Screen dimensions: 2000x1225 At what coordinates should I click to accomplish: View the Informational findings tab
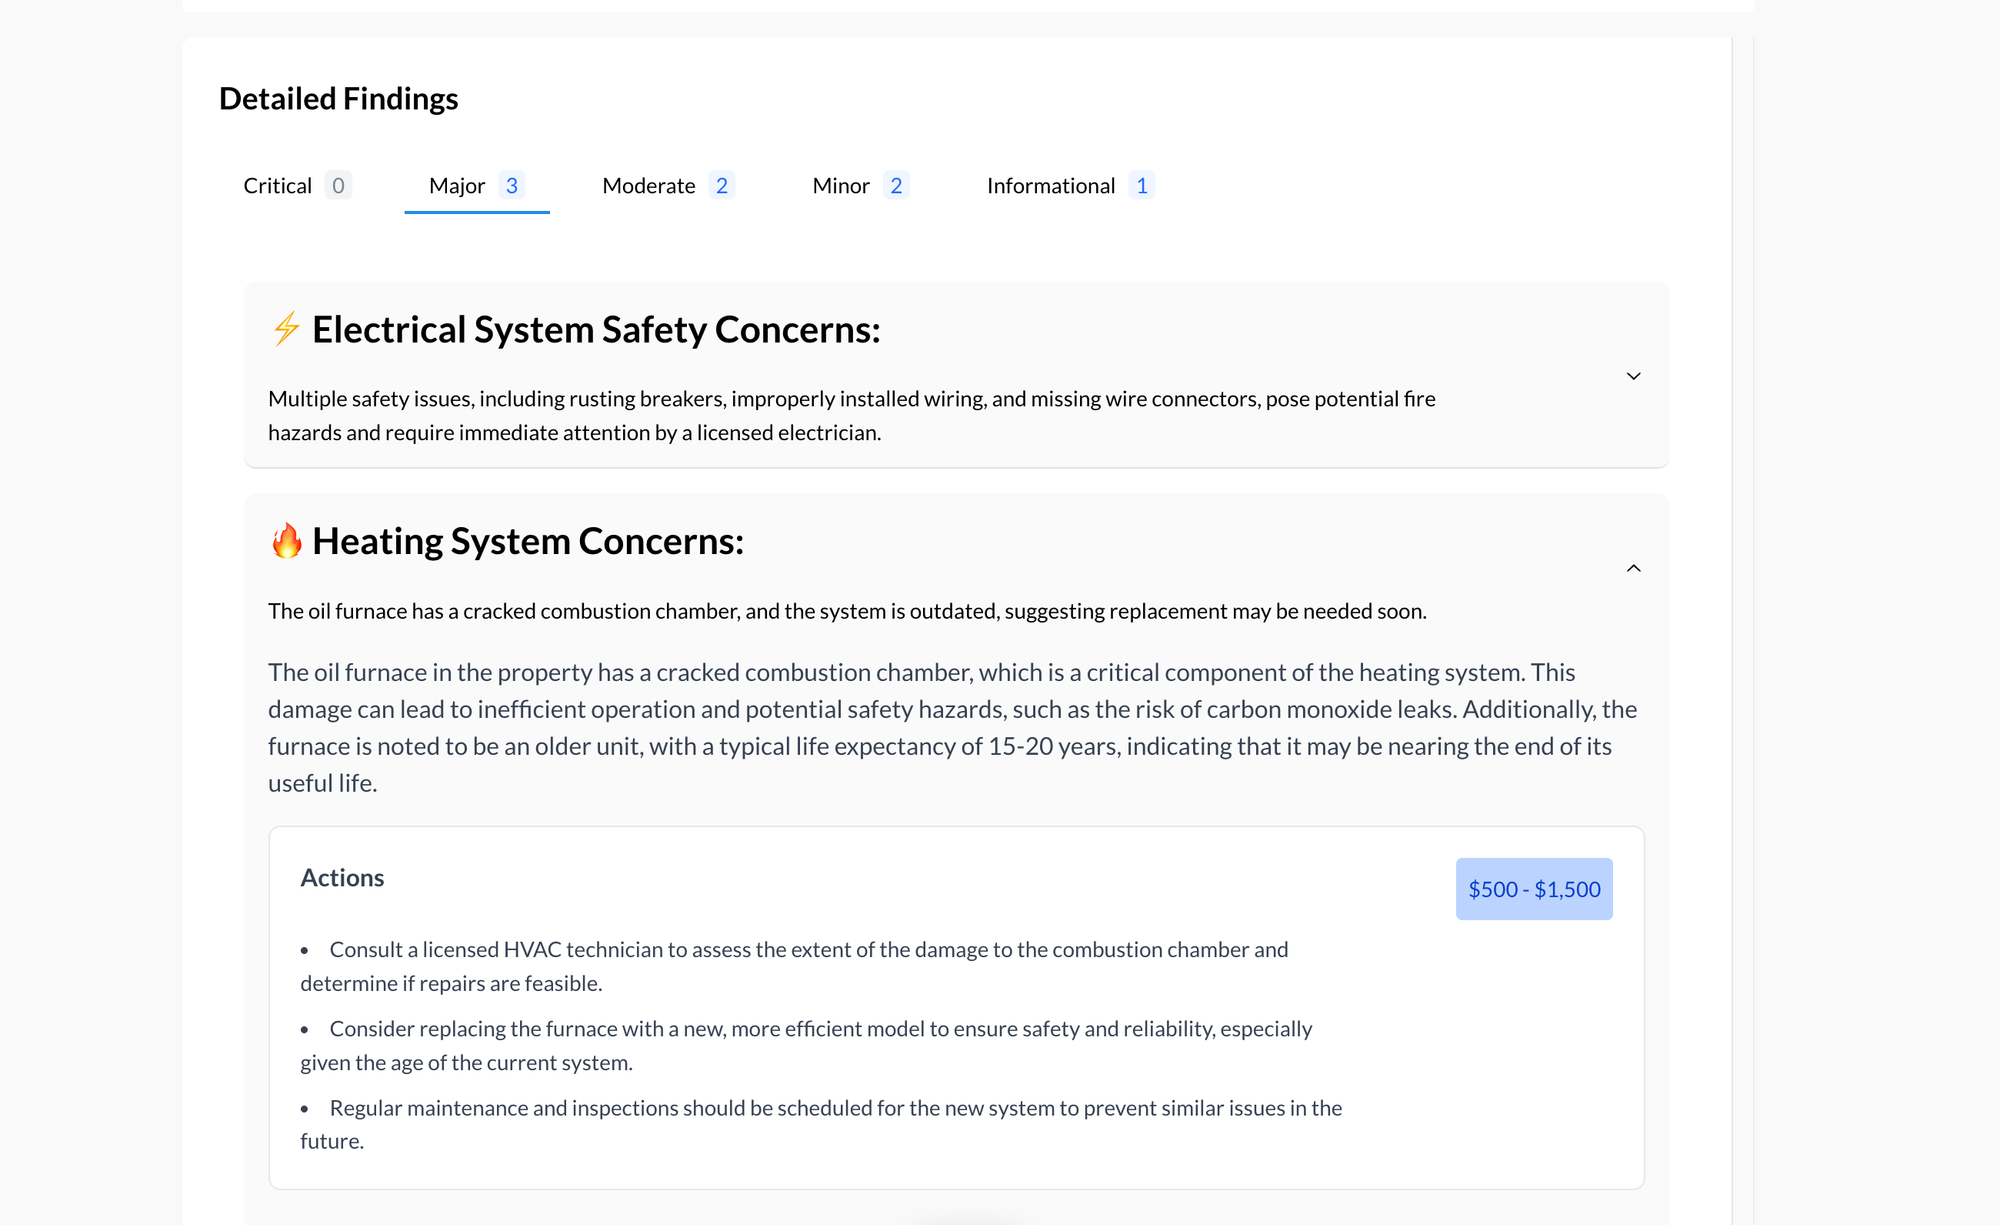pos(1051,186)
